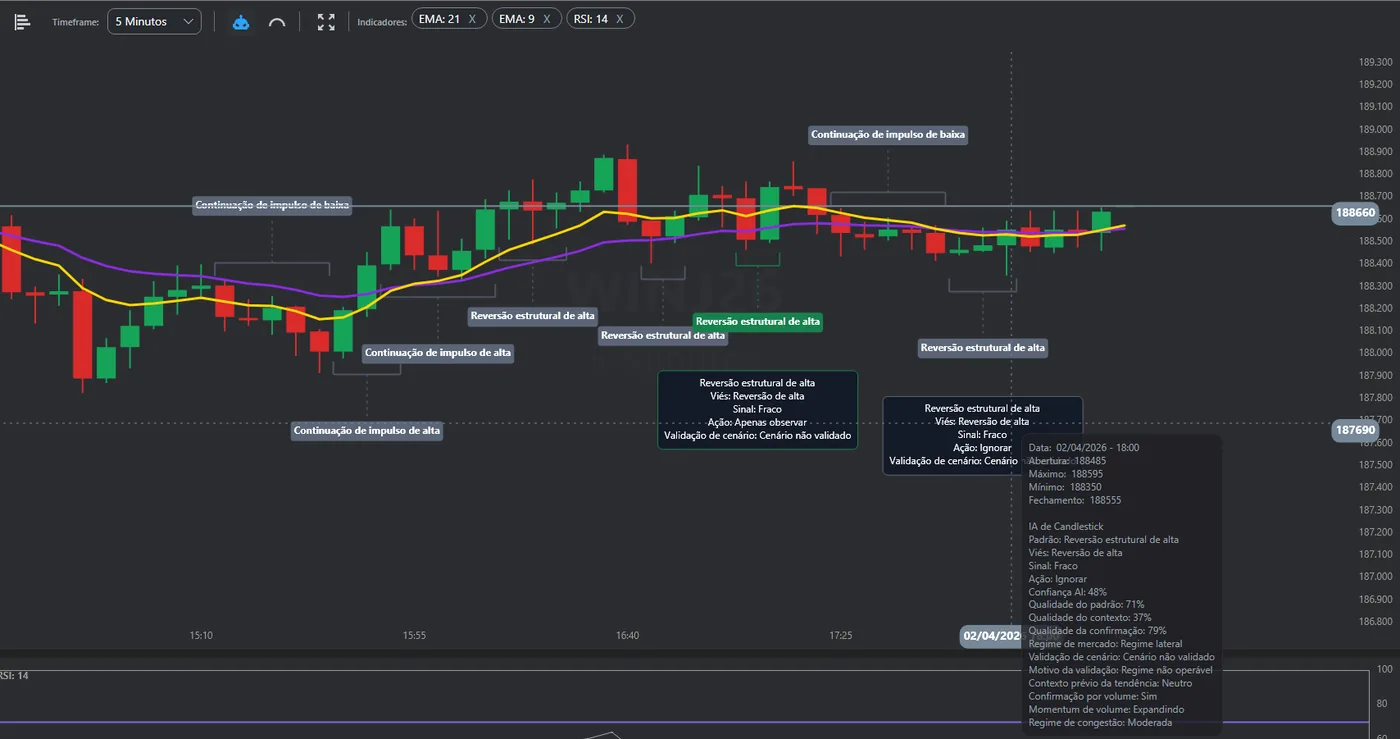
Task: Click the 188660 current price tag
Action: click(1356, 213)
